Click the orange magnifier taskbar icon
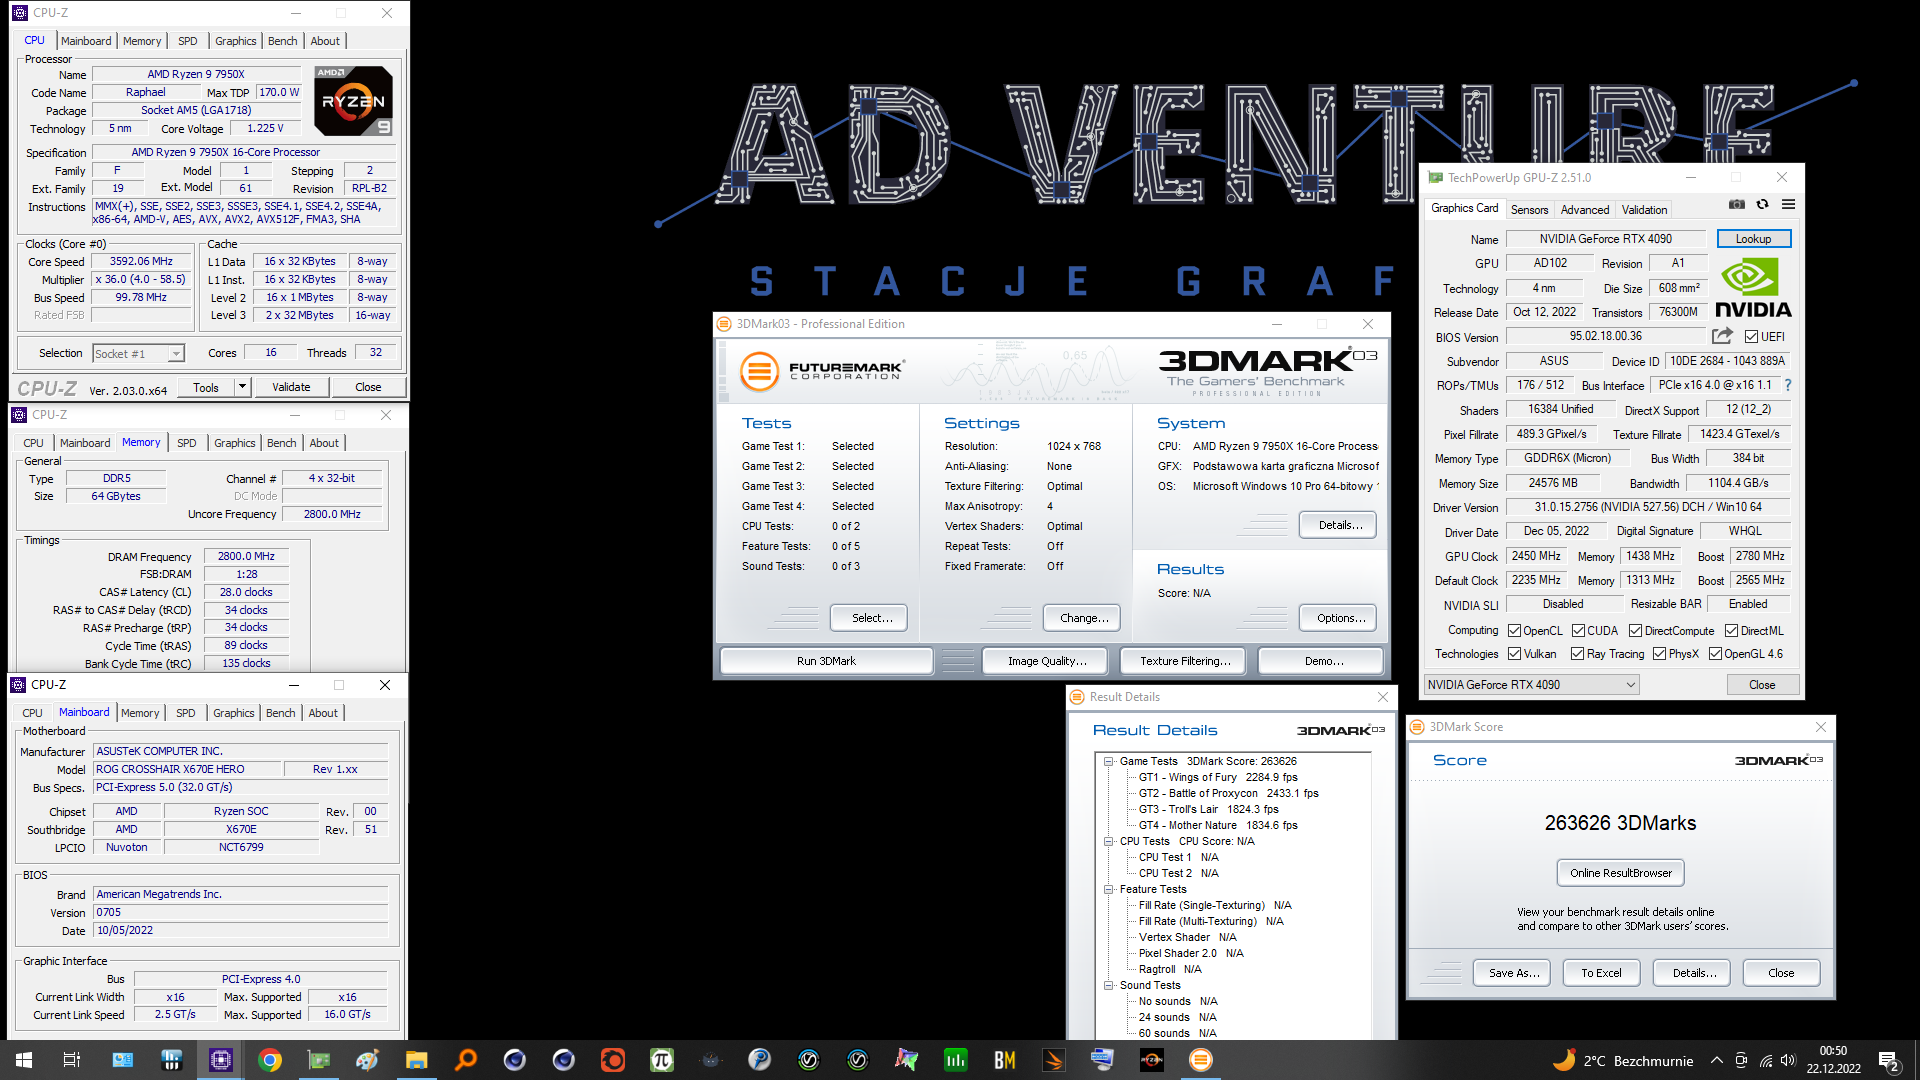The image size is (1920, 1080). coord(466,1060)
